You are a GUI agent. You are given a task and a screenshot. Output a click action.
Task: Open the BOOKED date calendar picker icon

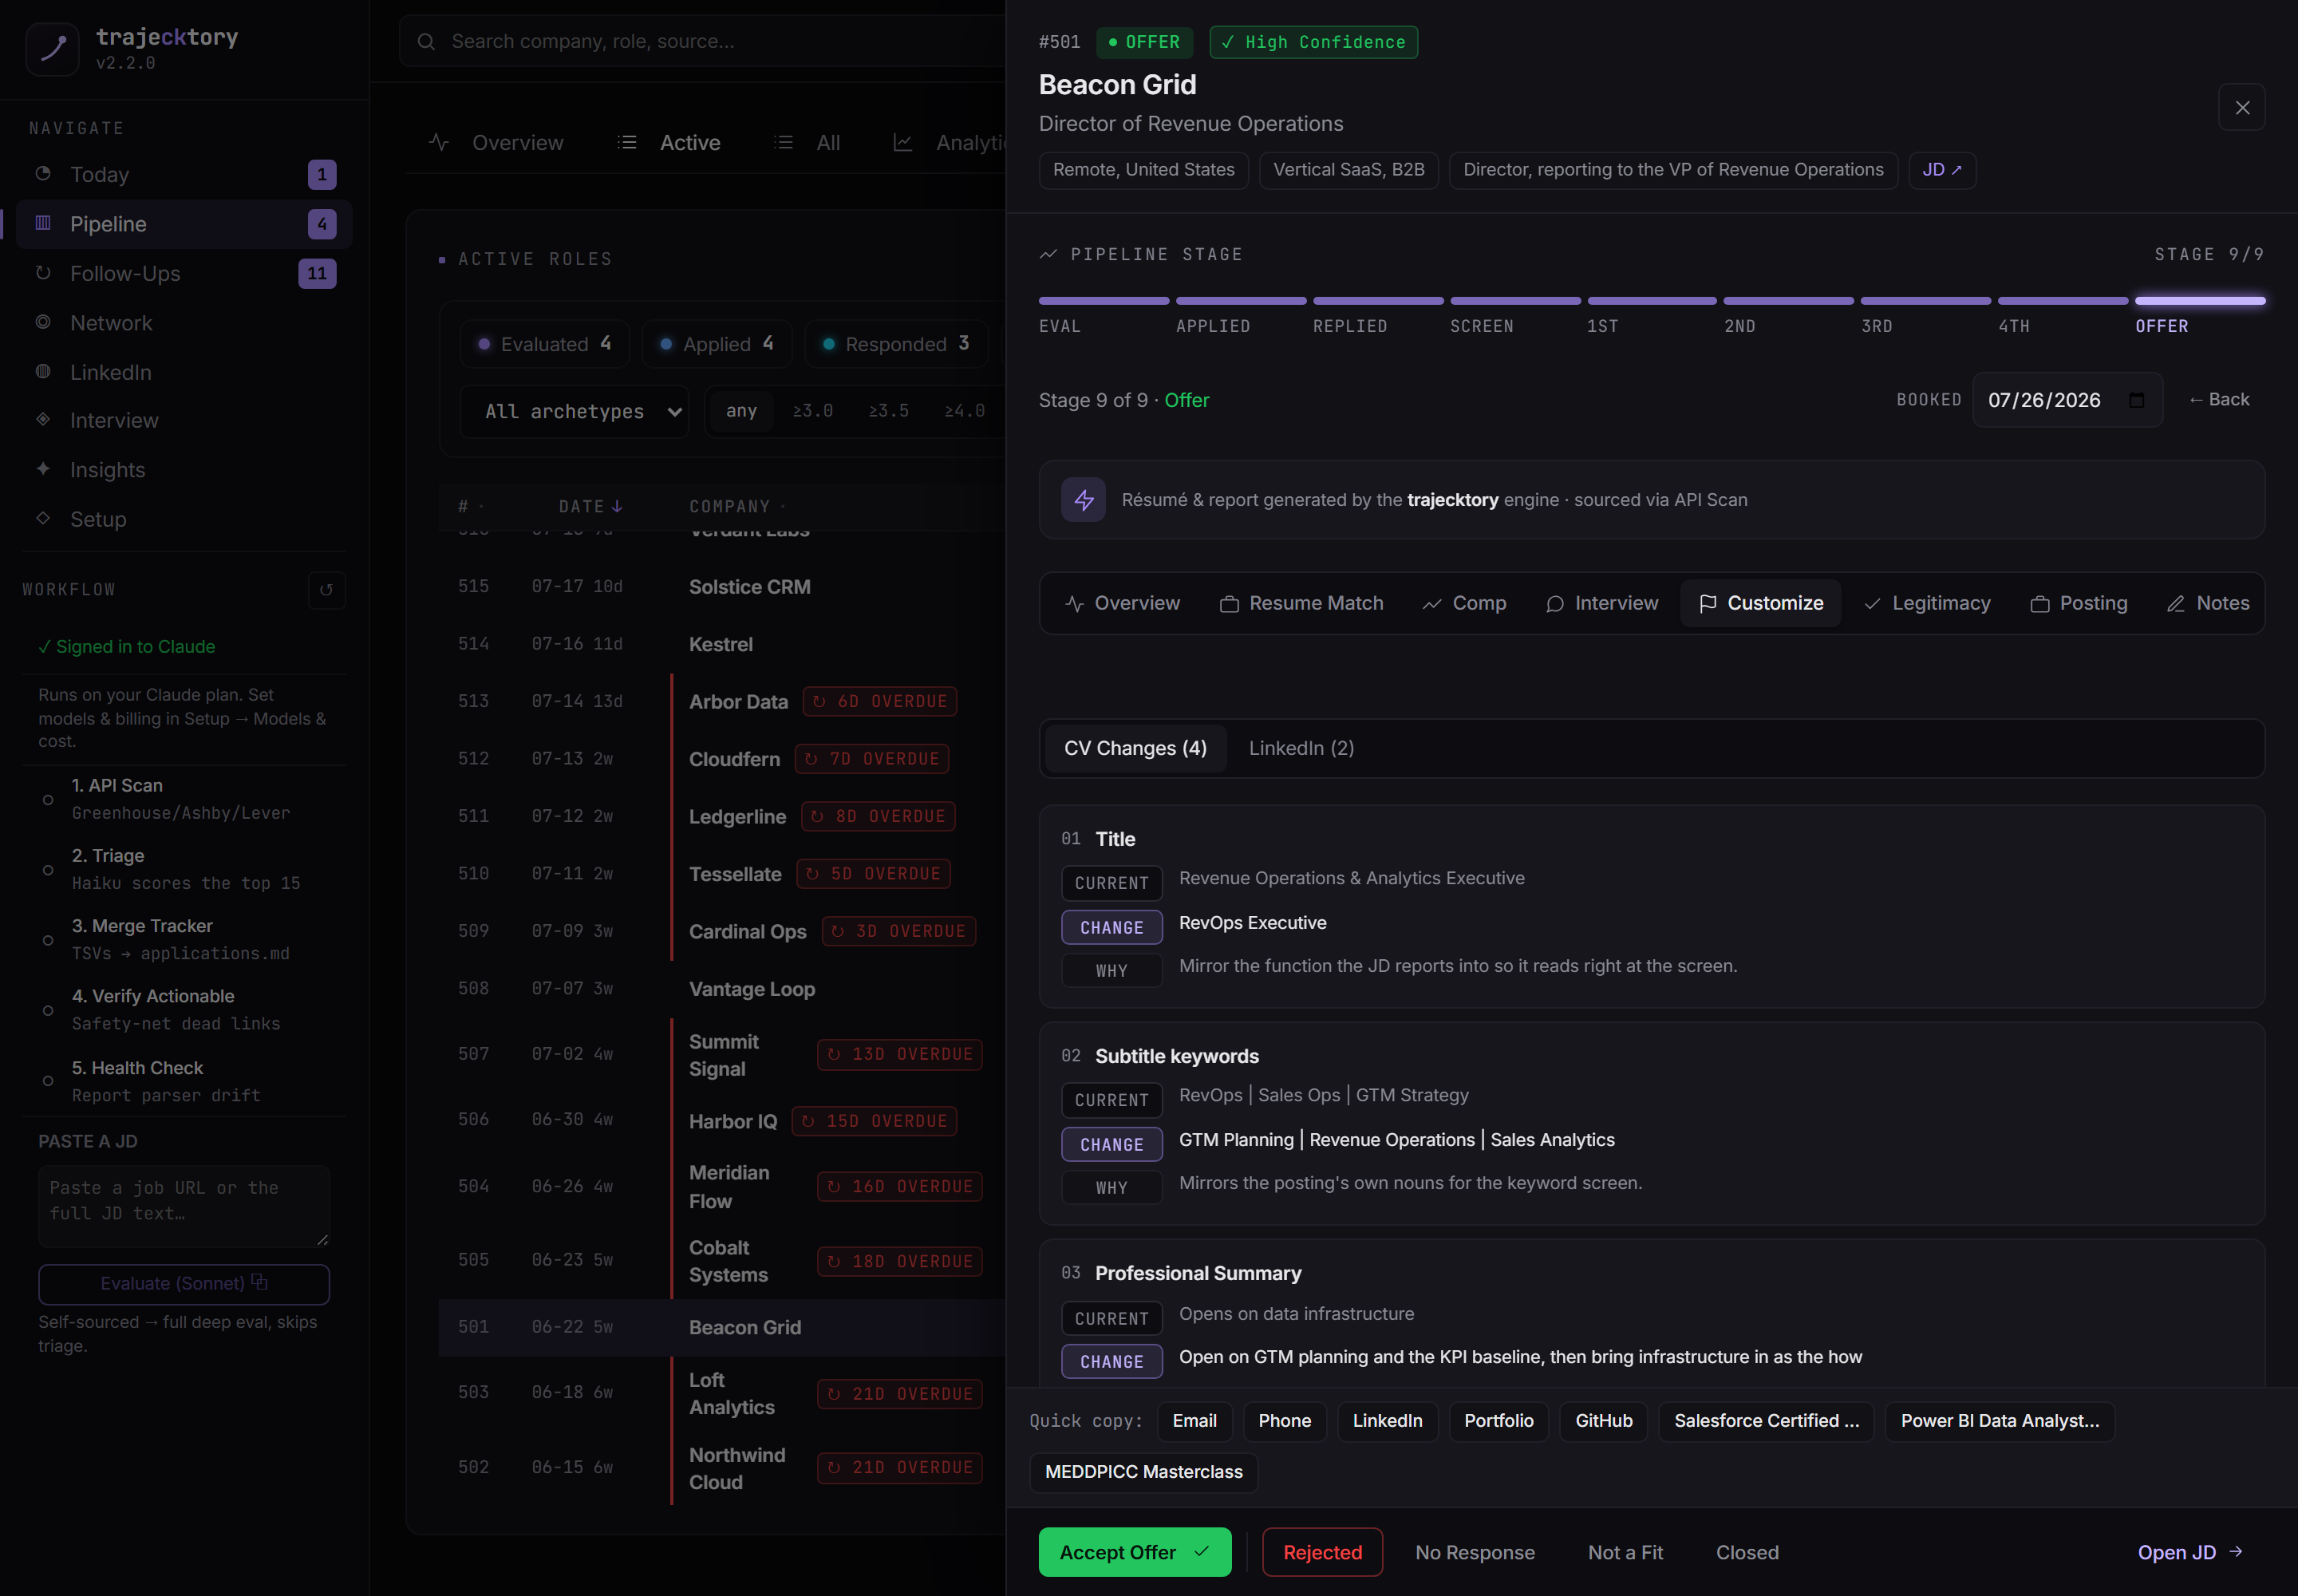2137,400
